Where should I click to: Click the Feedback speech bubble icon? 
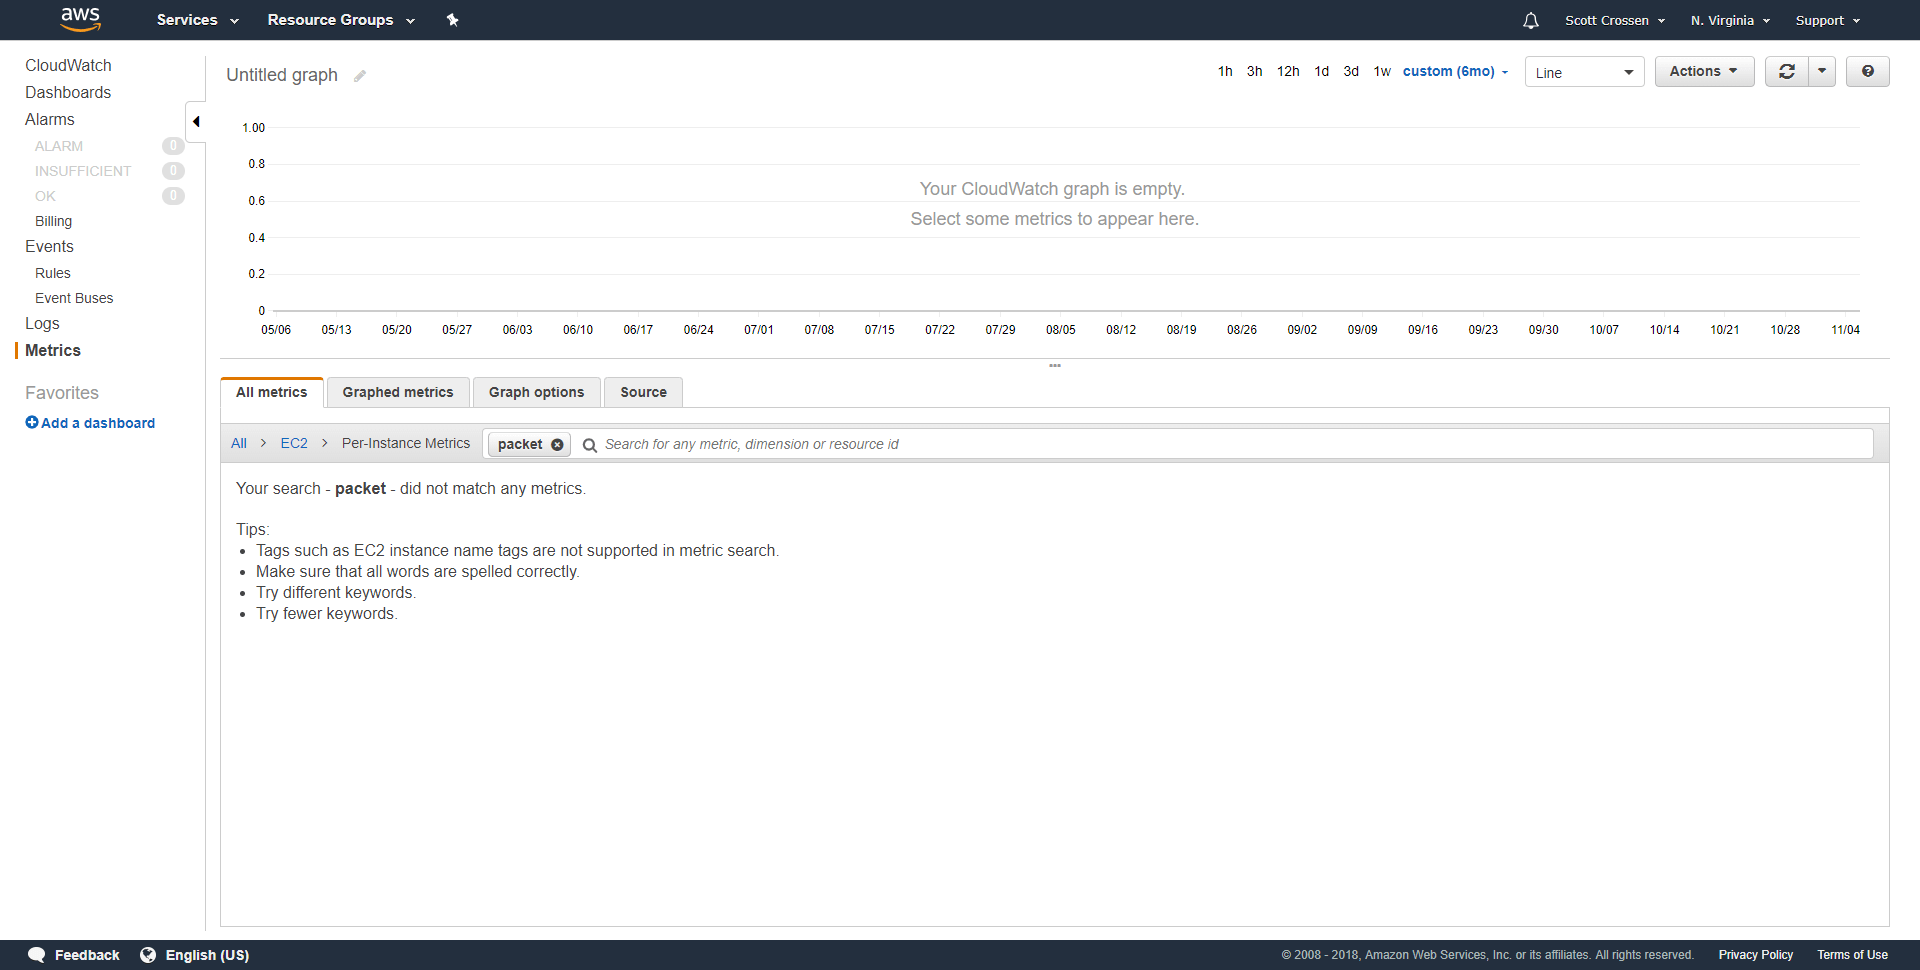click(36, 955)
